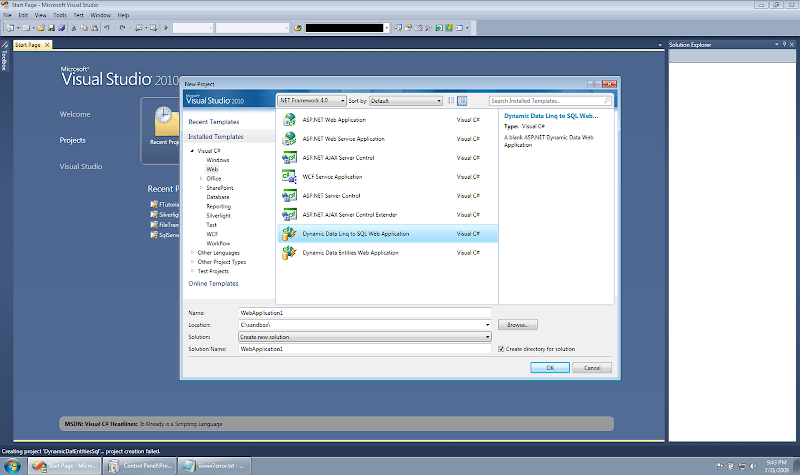Click the Paste toolbar icon
The width and height of the screenshot is (800, 475).
94,28
